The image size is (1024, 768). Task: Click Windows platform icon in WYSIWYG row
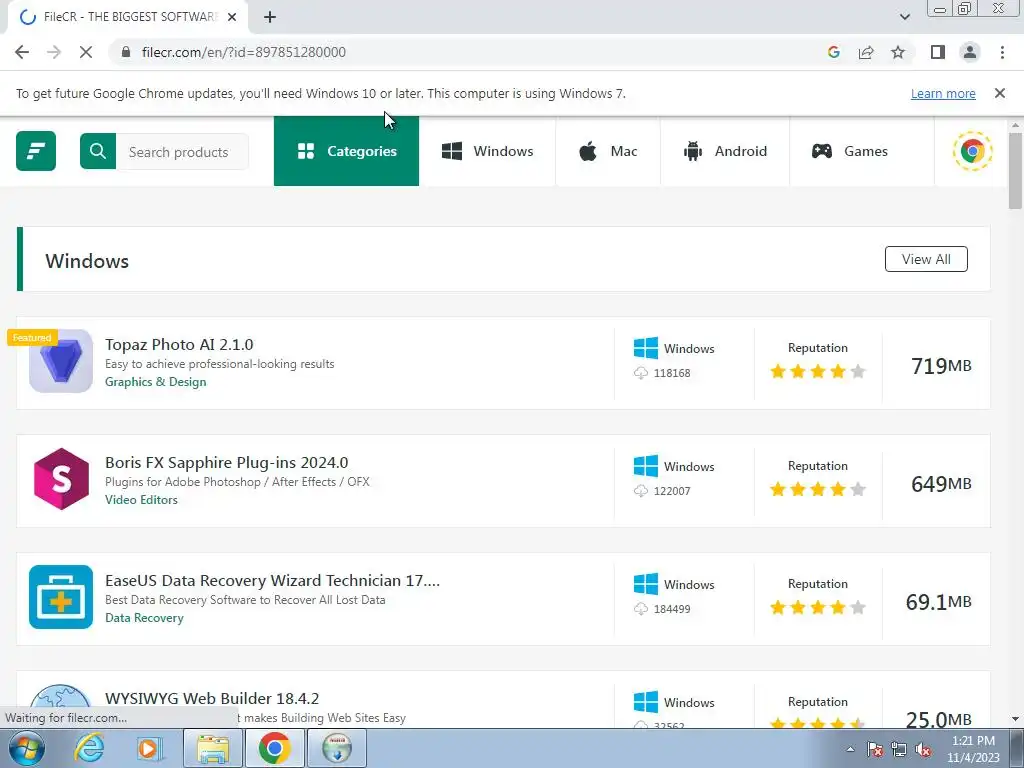click(646, 702)
